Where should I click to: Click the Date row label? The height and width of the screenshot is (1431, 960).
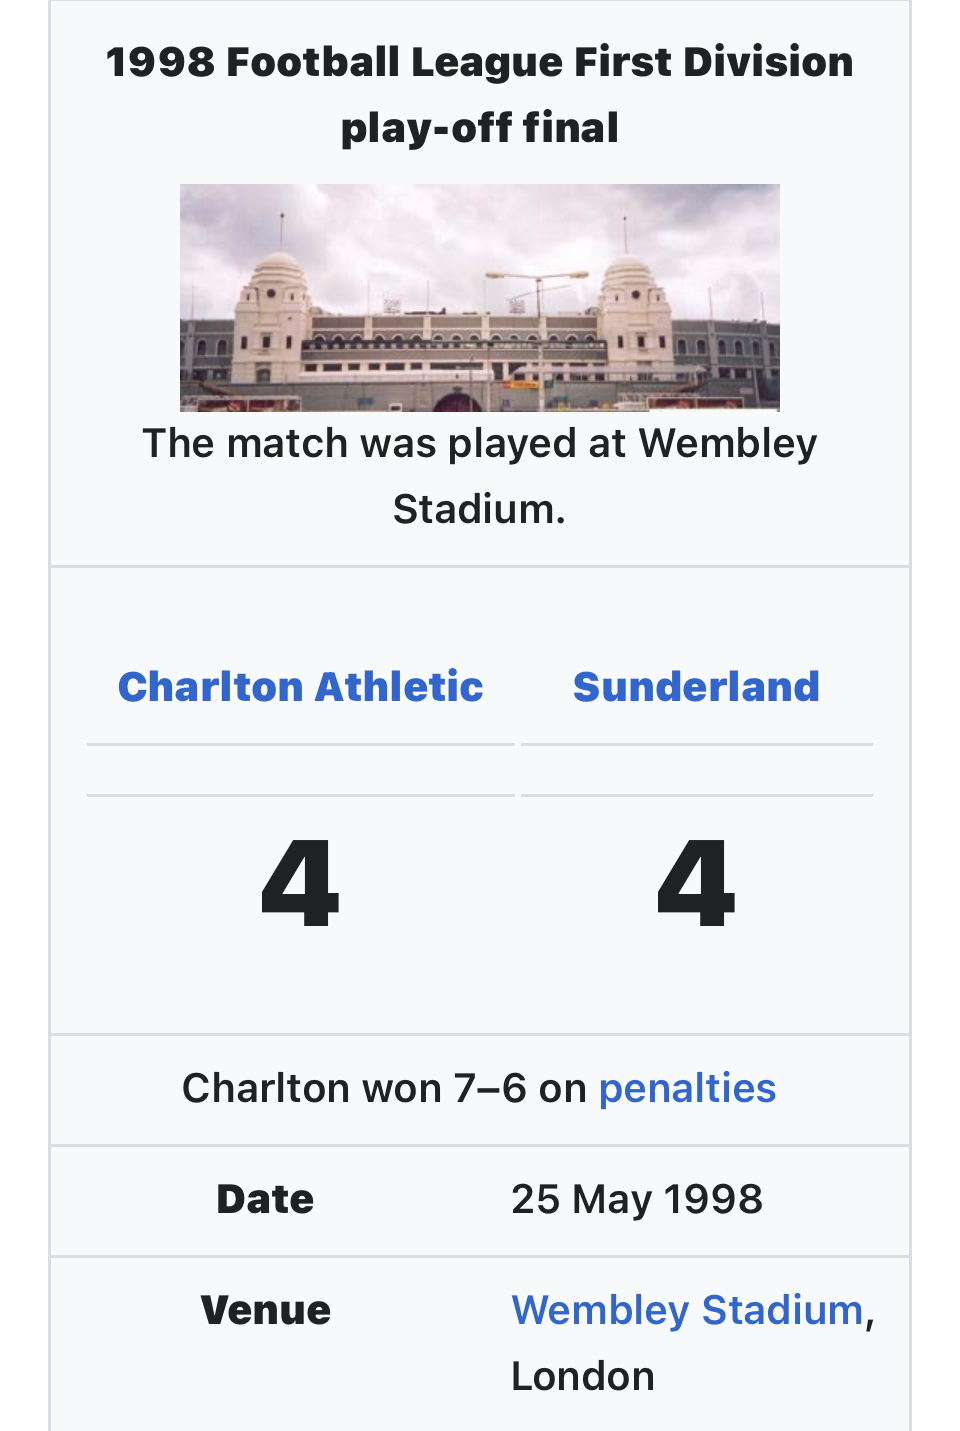coord(265,1199)
